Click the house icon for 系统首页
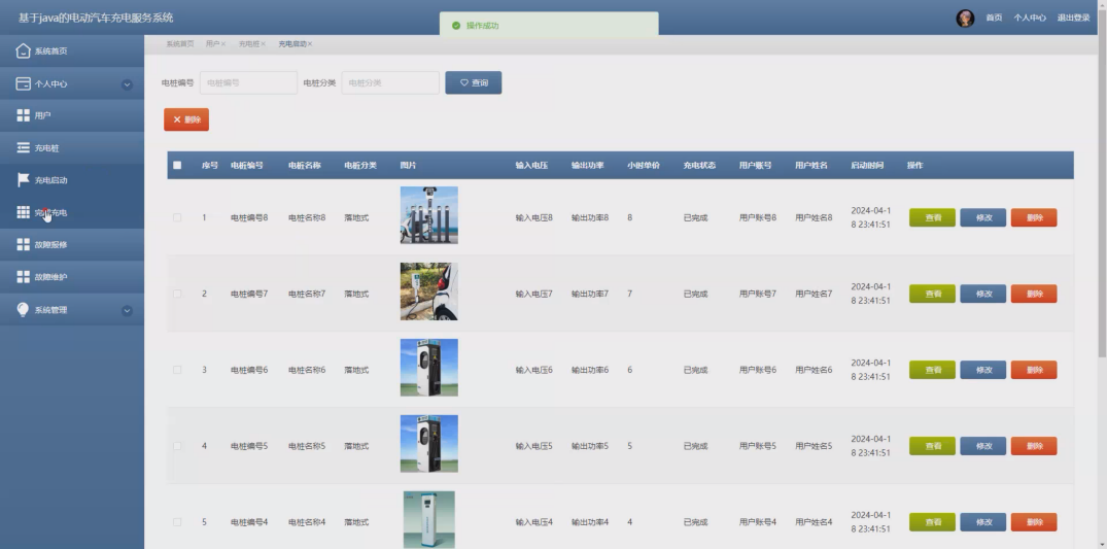Screen dimensions: 1108x549 [23, 51]
